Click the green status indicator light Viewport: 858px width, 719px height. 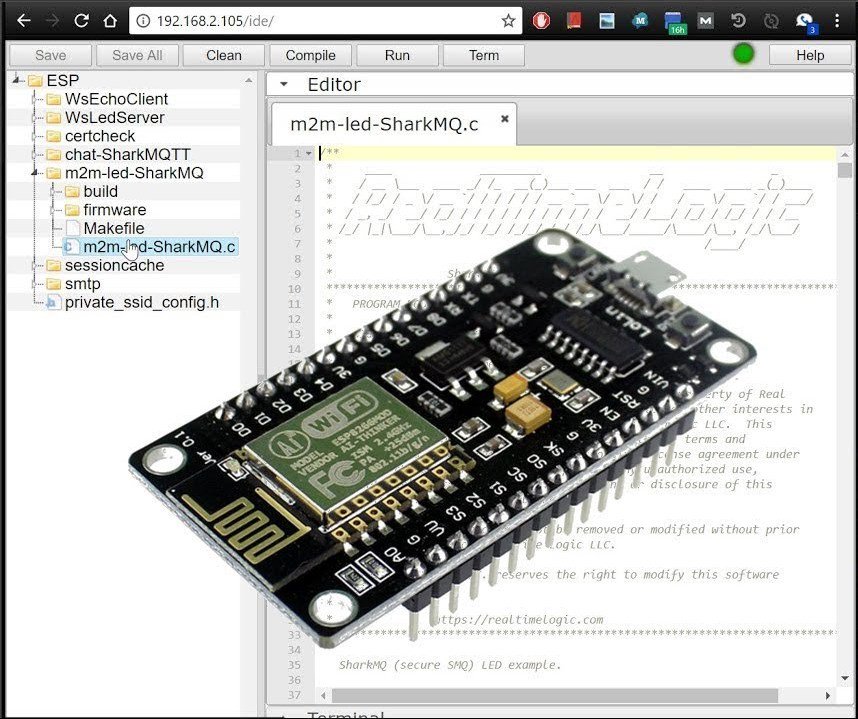coord(743,54)
